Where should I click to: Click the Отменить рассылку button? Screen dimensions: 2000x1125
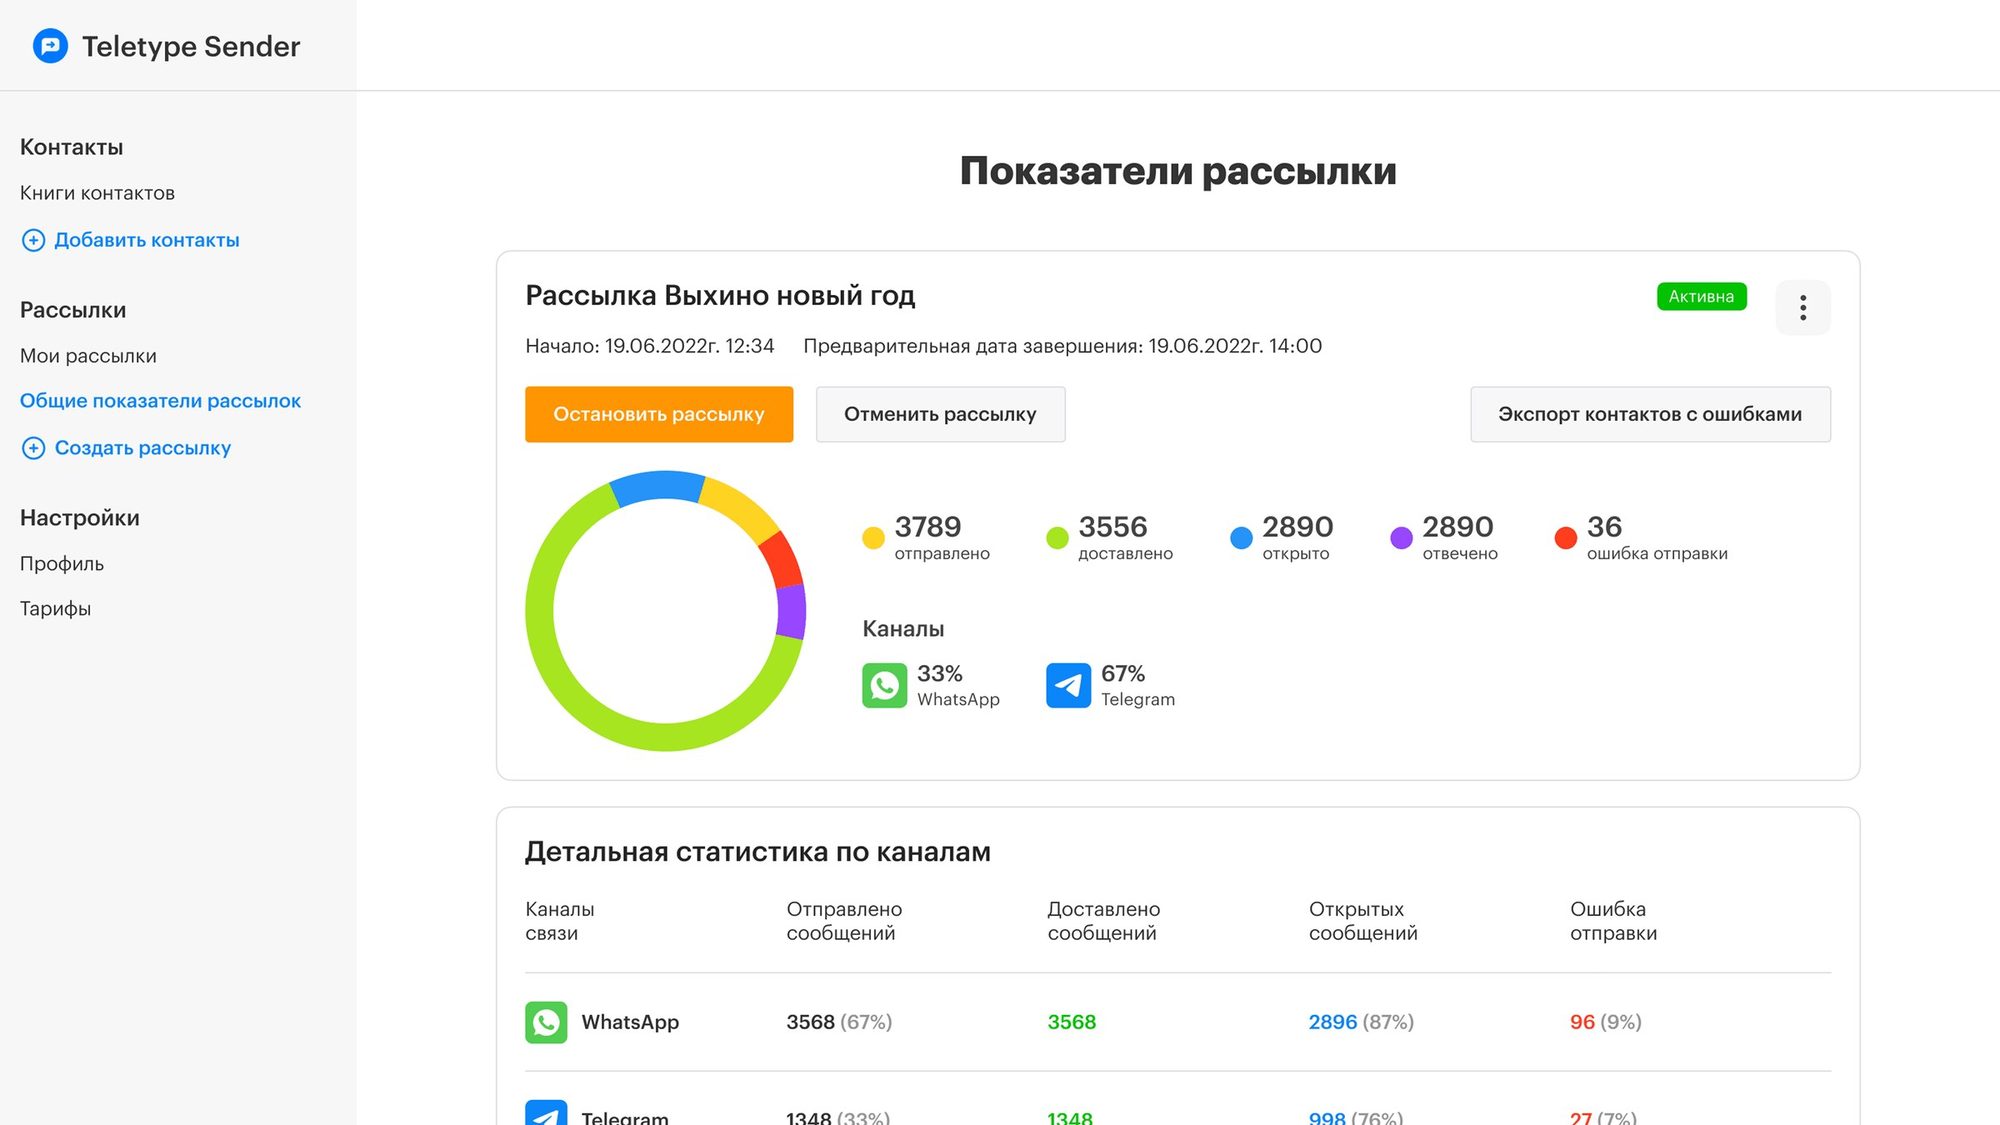tap(940, 414)
